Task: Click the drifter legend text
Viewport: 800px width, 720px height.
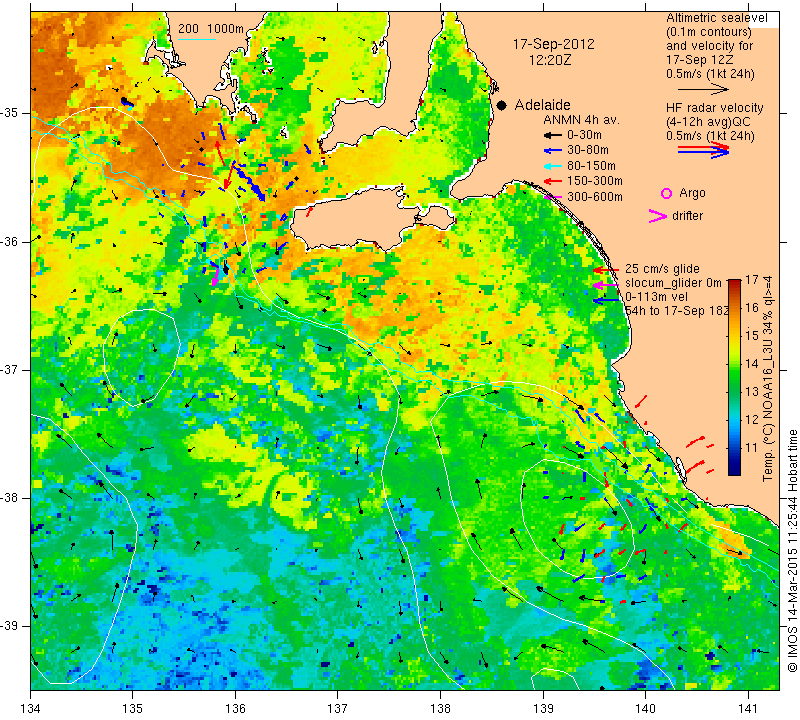Action: [687, 216]
